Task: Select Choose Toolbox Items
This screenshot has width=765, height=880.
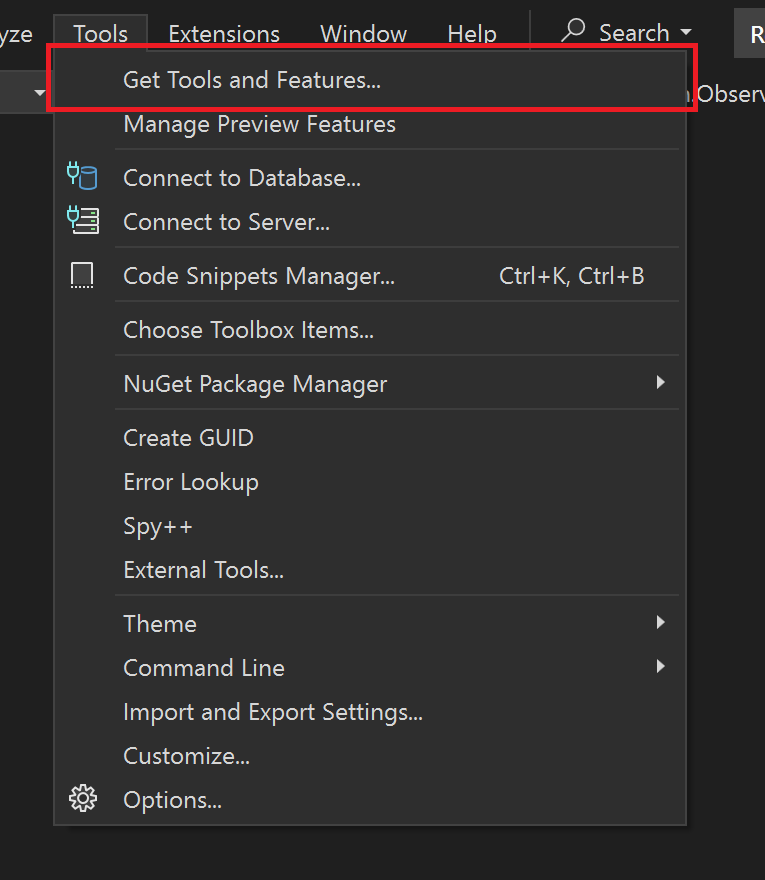Action: click(370, 330)
